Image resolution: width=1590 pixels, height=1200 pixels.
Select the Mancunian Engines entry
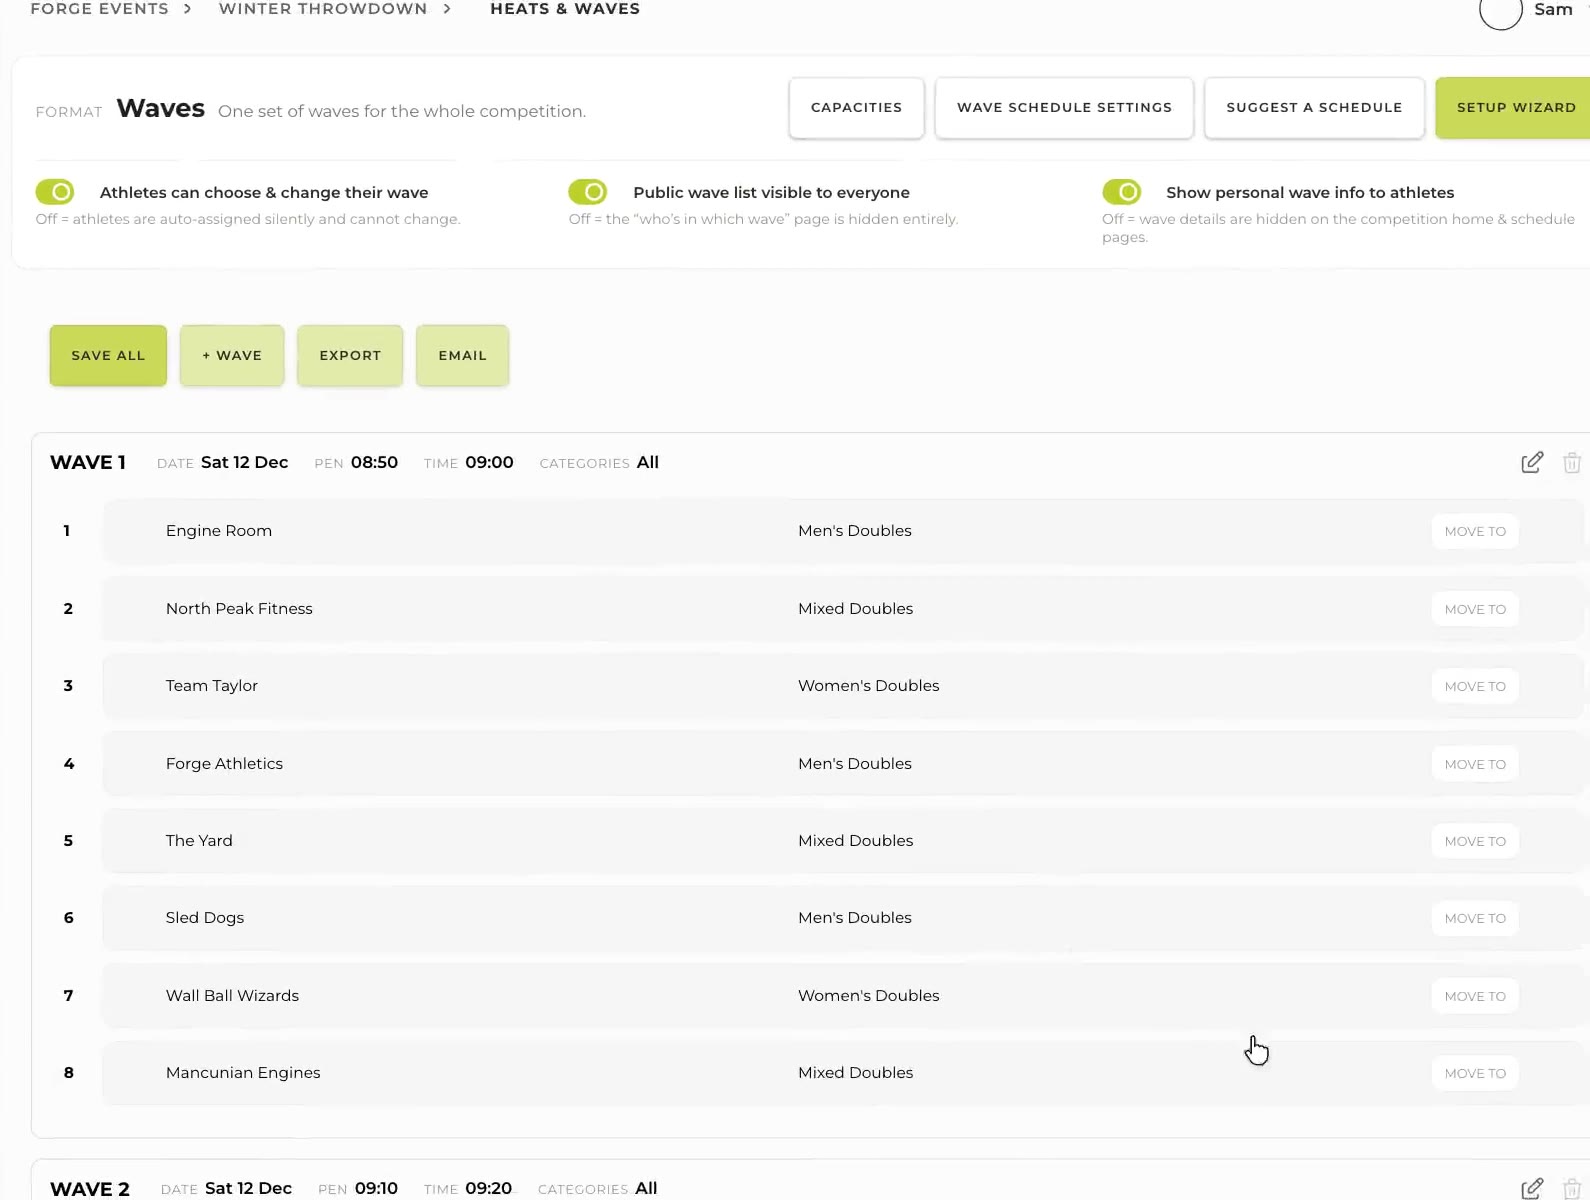point(243,1072)
